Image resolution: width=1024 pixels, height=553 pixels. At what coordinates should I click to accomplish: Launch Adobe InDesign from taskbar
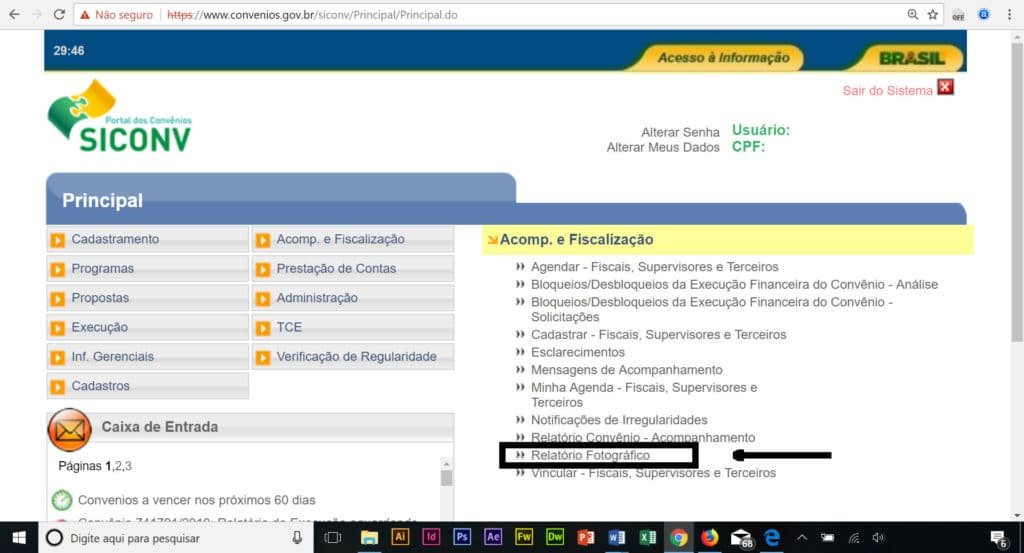(x=431, y=537)
